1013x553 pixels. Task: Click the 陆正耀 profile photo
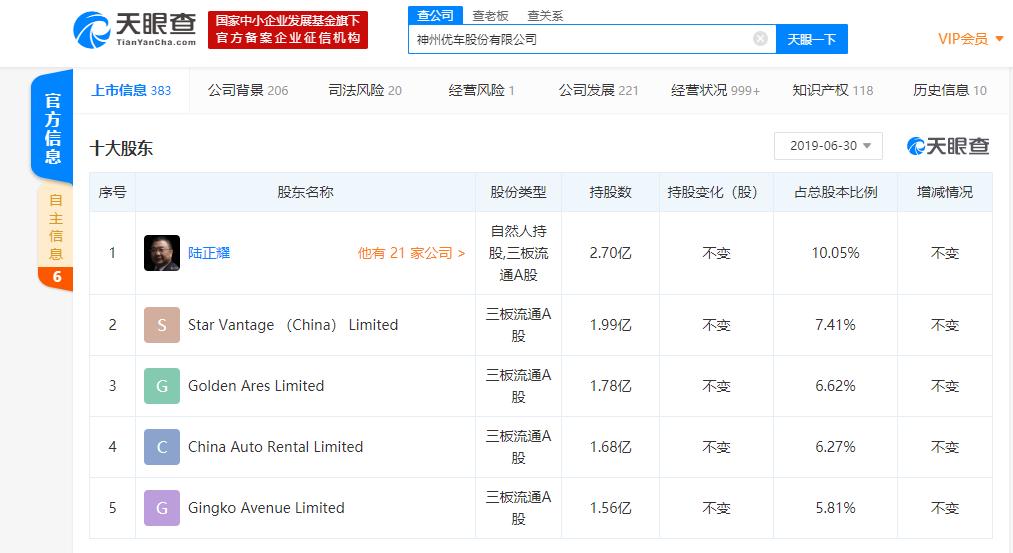pyautogui.click(x=162, y=253)
